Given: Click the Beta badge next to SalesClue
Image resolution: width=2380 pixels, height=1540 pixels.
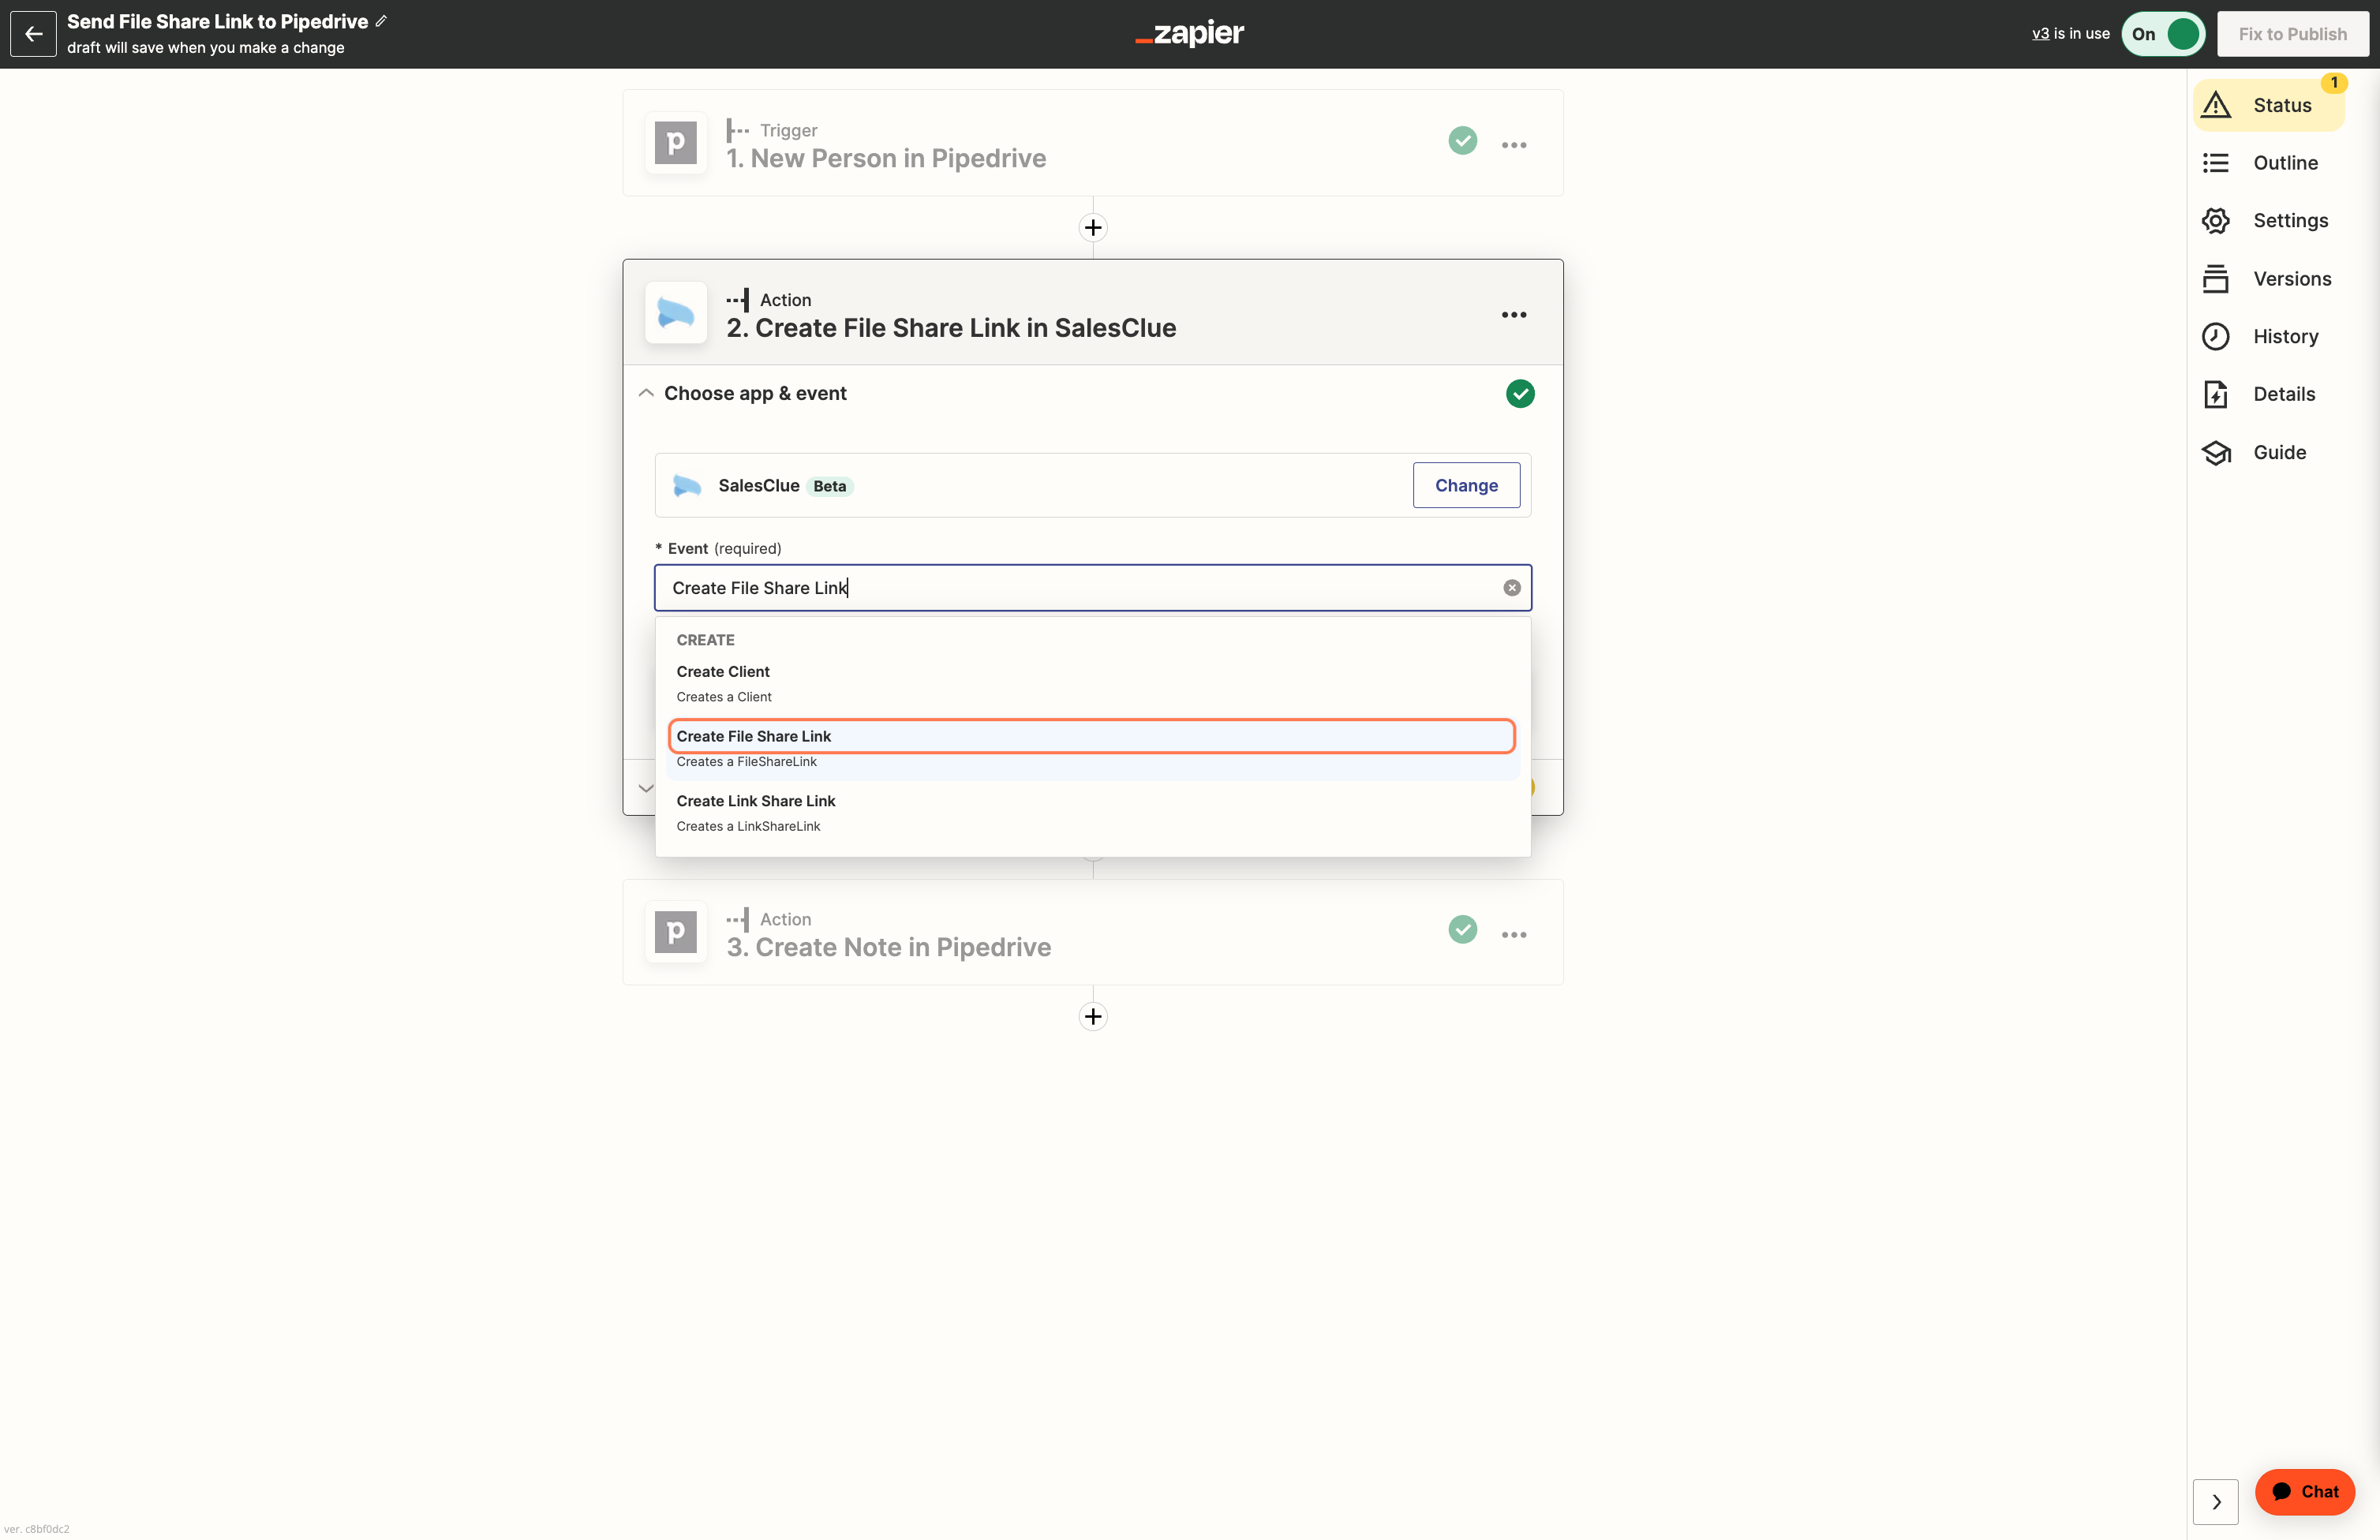Looking at the screenshot, I should click(x=829, y=486).
